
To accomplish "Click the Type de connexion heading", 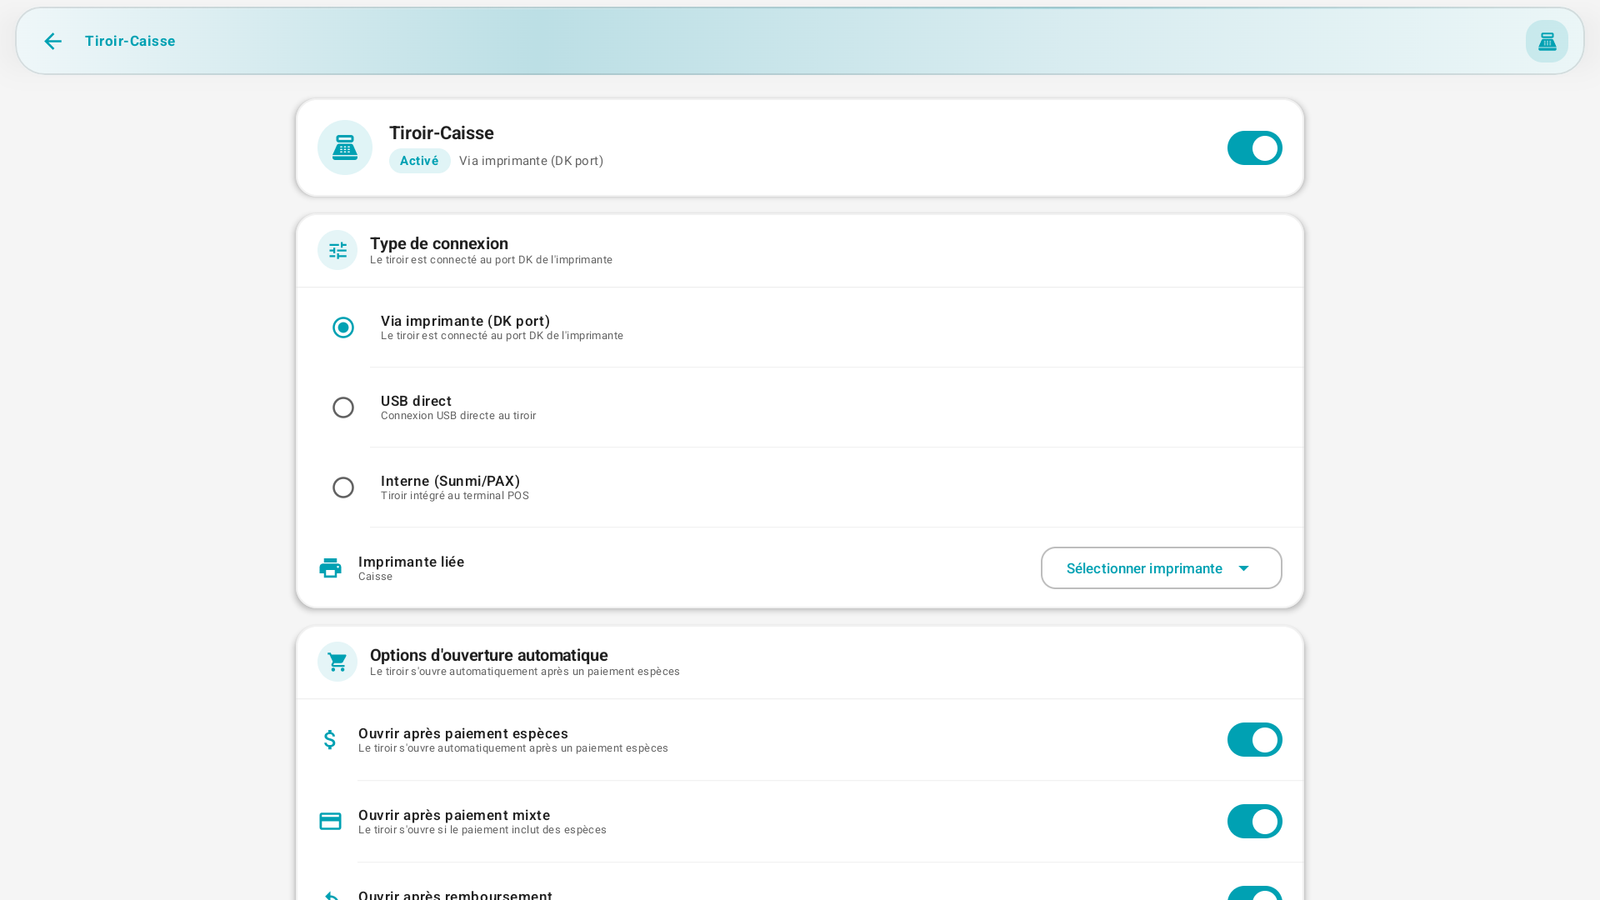I will pyautogui.click(x=439, y=243).
